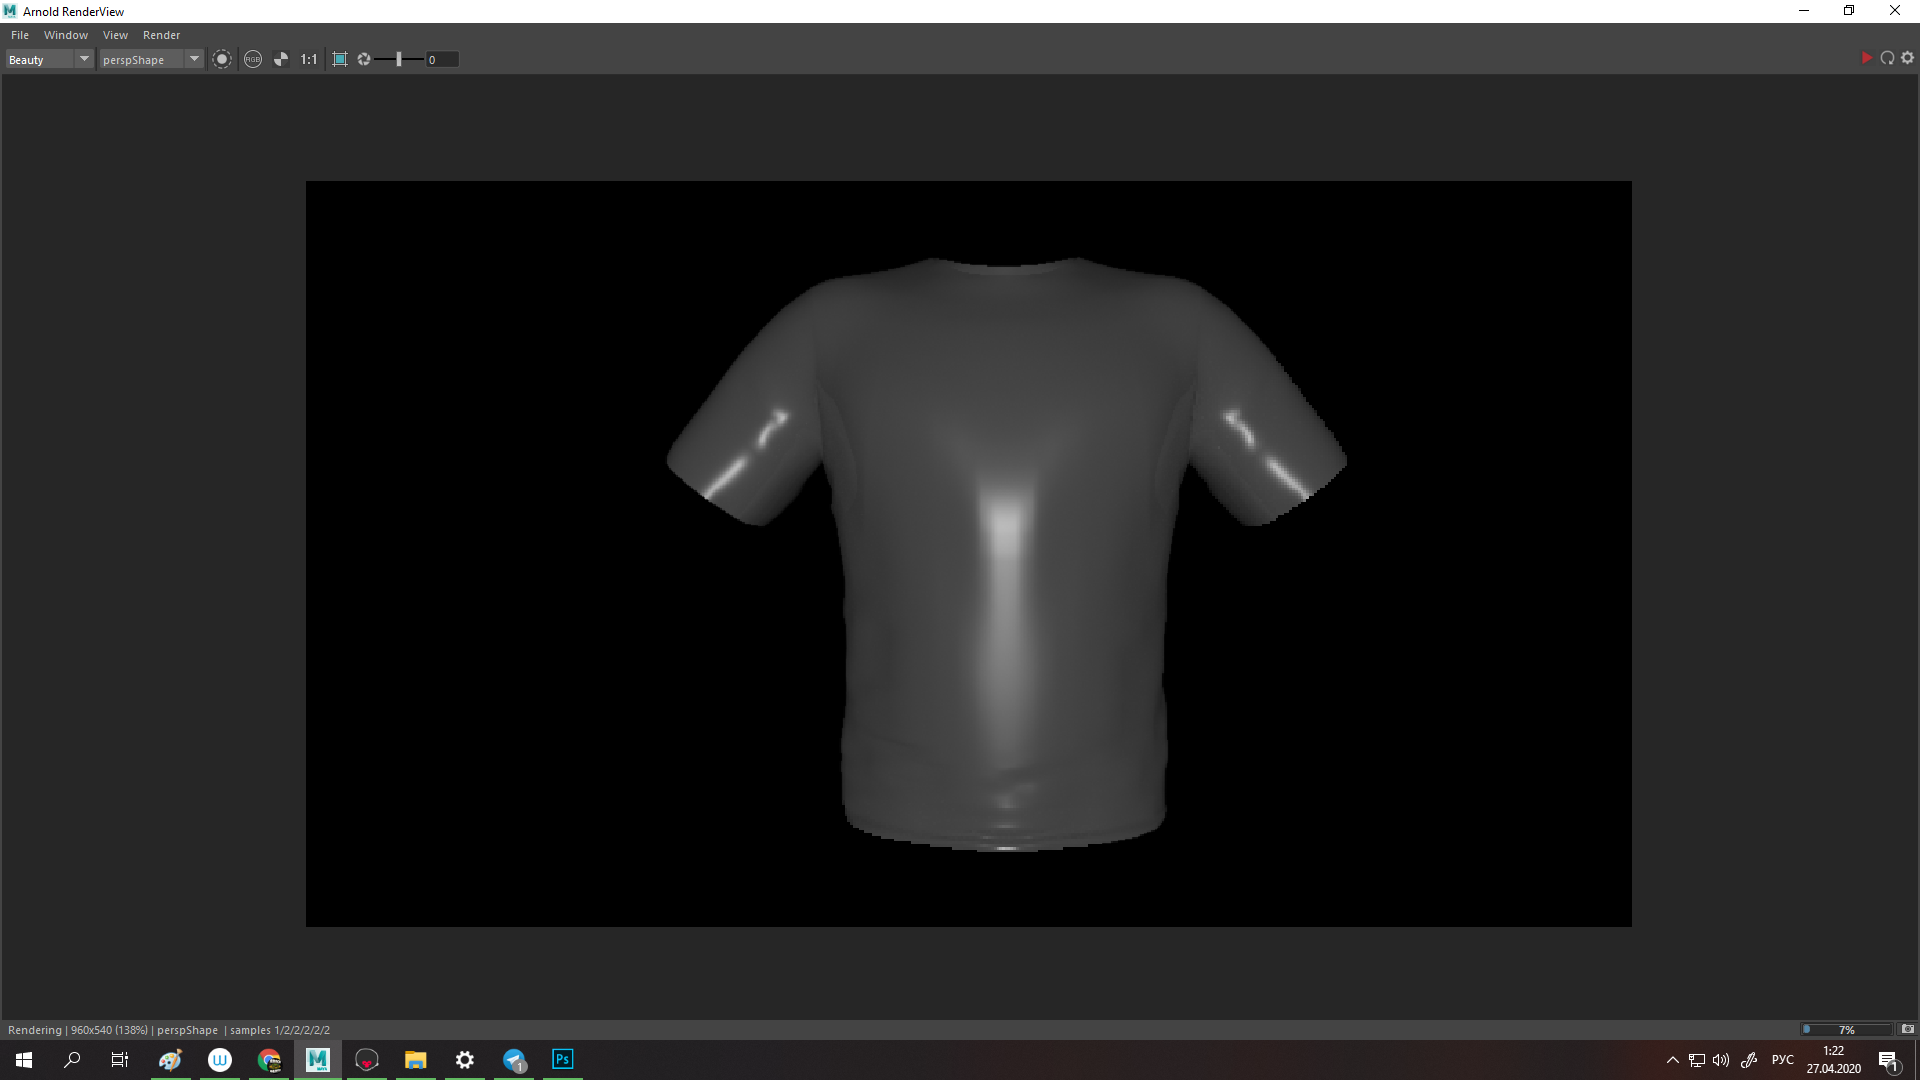Open the File menu
Image resolution: width=1920 pixels, height=1080 pixels.
tap(20, 35)
